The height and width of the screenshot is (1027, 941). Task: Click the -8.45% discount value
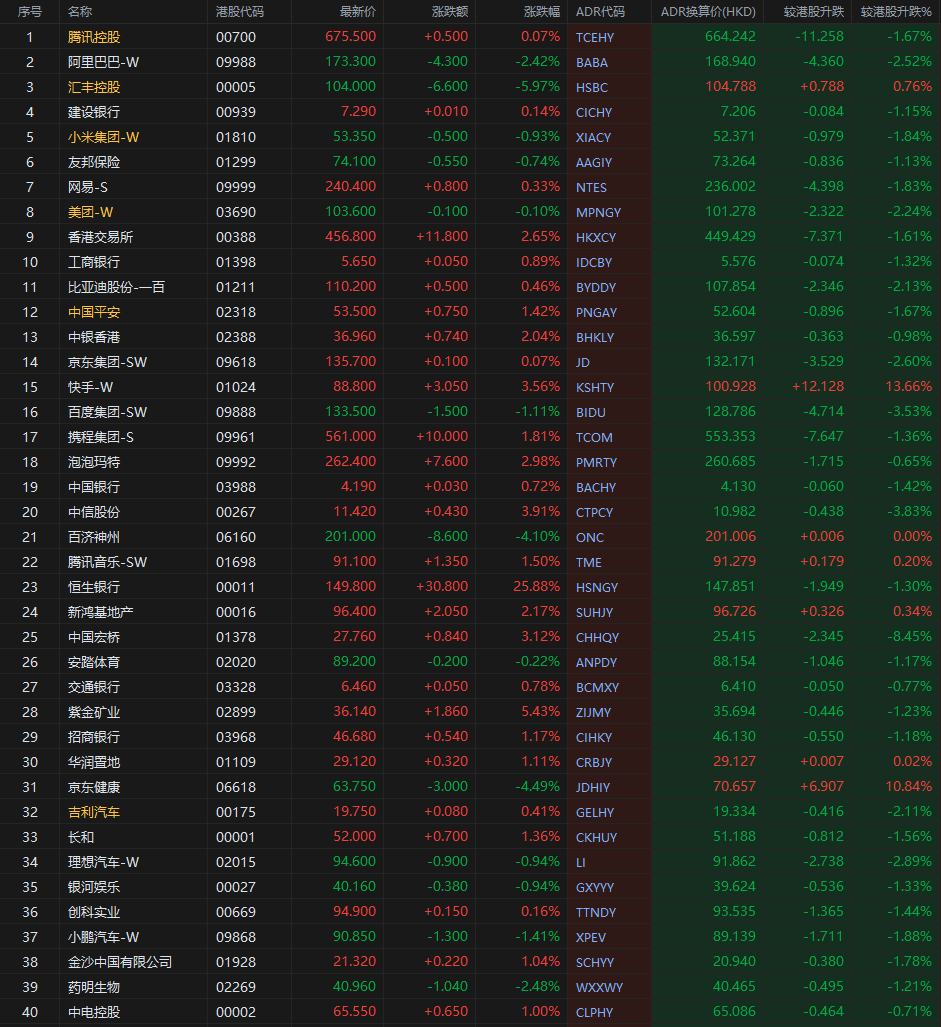pyautogui.click(x=909, y=636)
